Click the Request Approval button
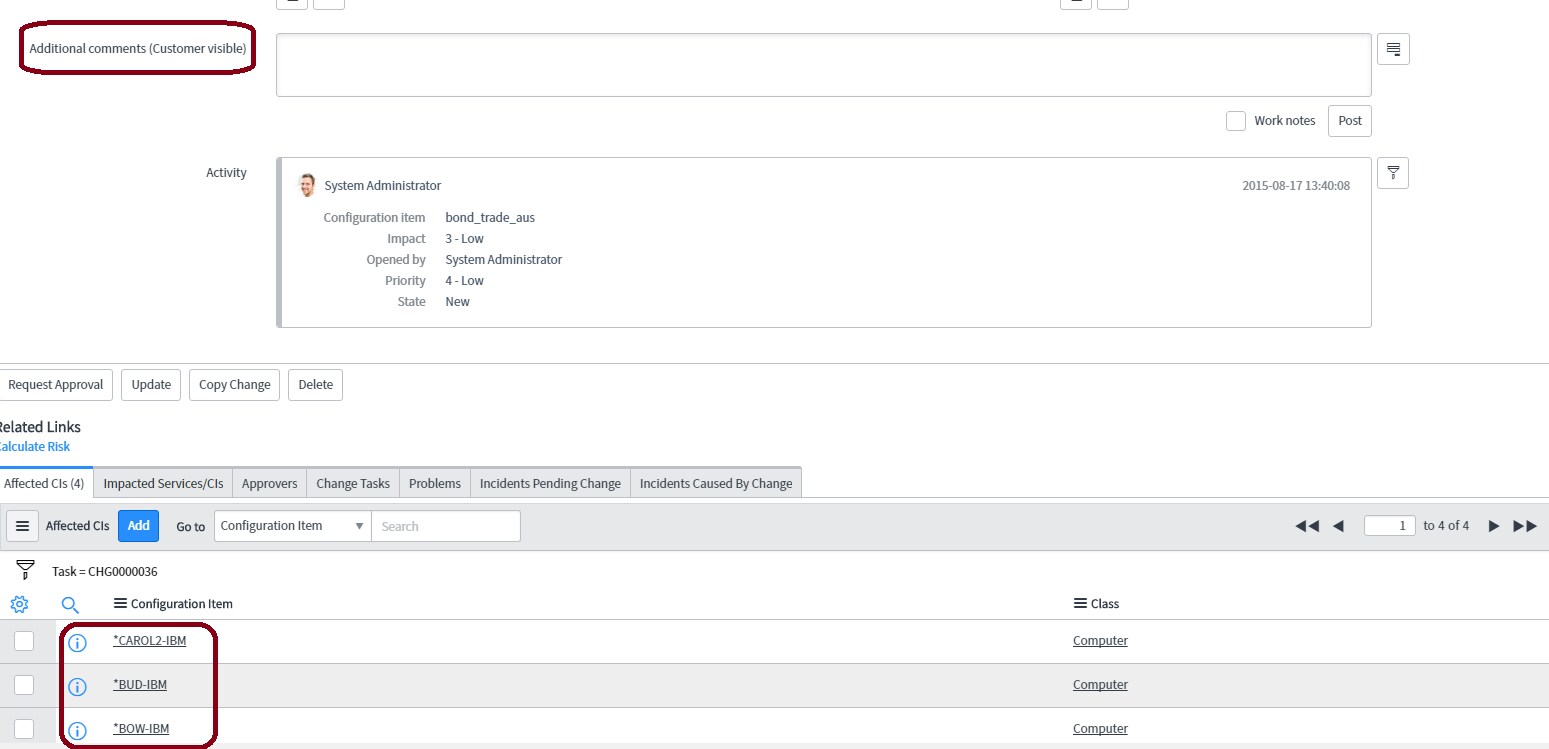The image size is (1549, 749). click(x=55, y=385)
